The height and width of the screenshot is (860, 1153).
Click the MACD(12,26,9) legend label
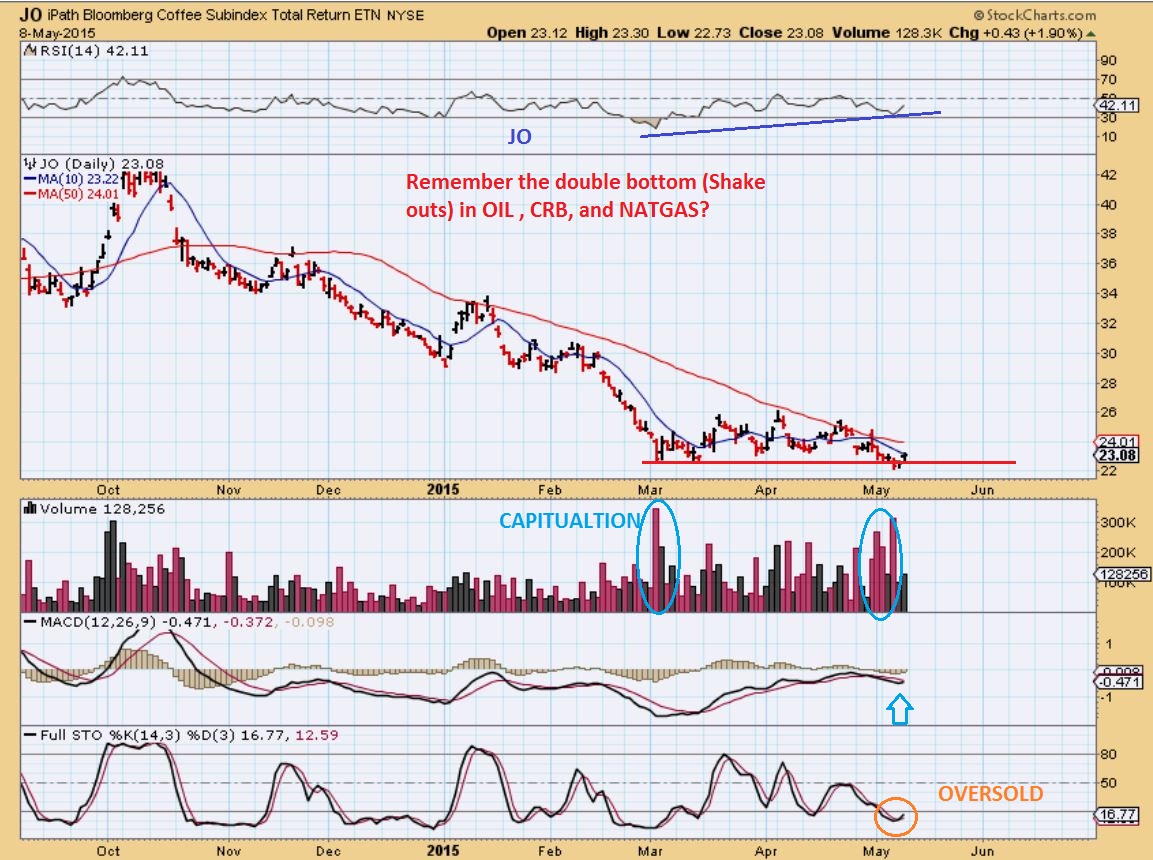(x=98, y=622)
